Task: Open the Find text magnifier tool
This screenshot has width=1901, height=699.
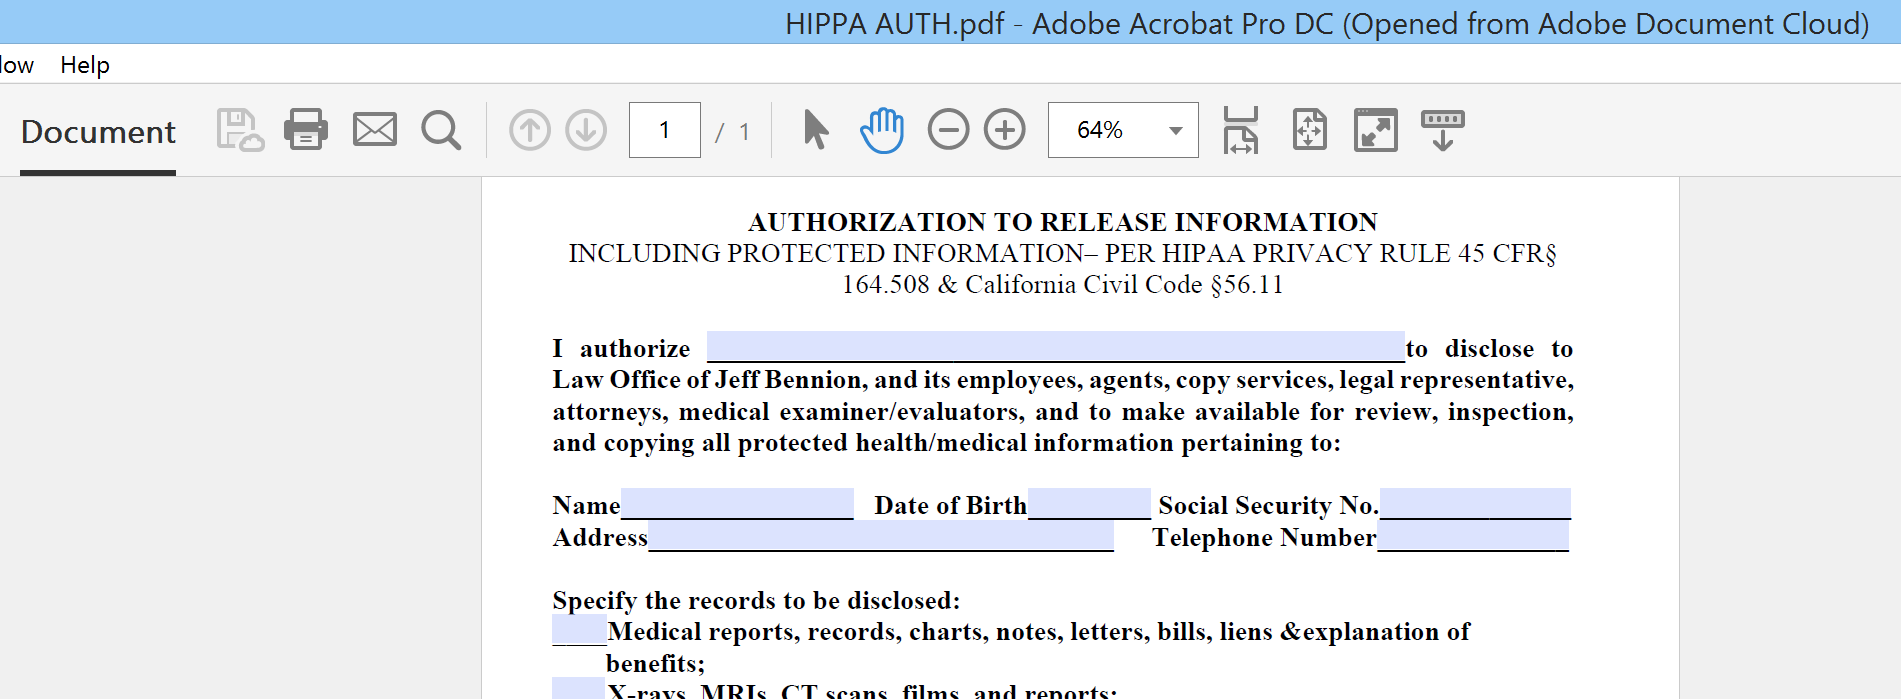Action: click(441, 130)
